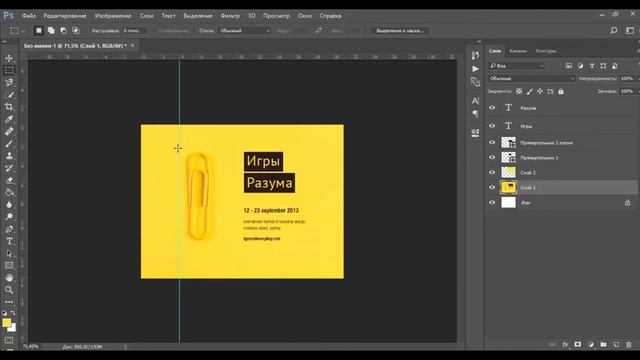Viewport: 640px width, 360px height.
Task: Select the Horizontal Type tool
Action: [x=9, y=241]
